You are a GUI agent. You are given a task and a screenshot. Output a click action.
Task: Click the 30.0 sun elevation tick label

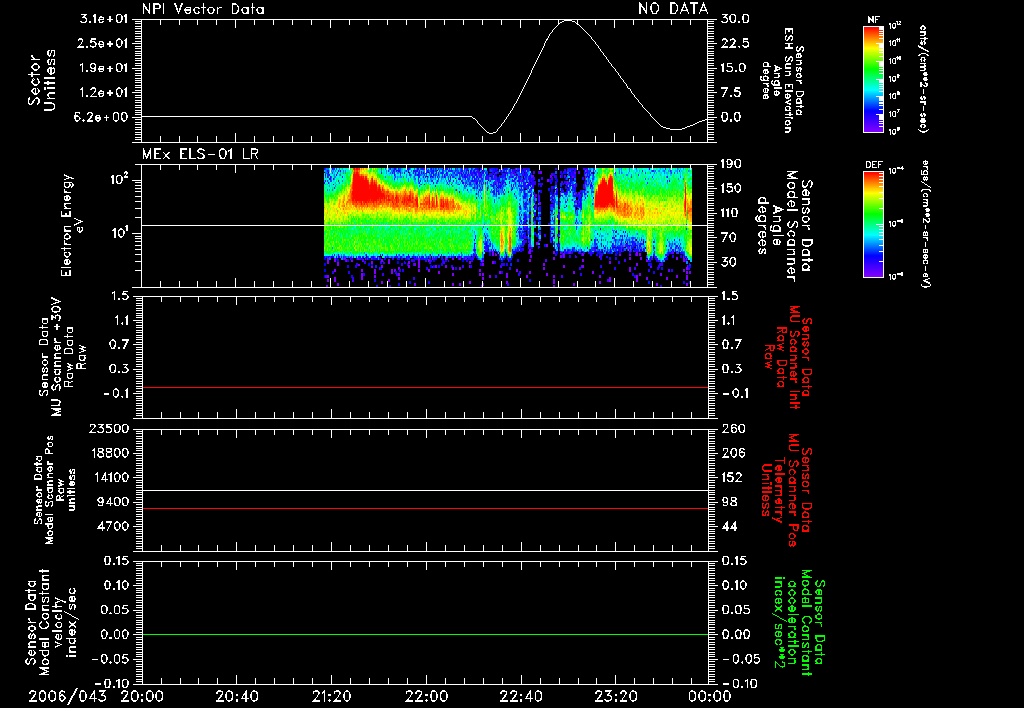[735, 19]
